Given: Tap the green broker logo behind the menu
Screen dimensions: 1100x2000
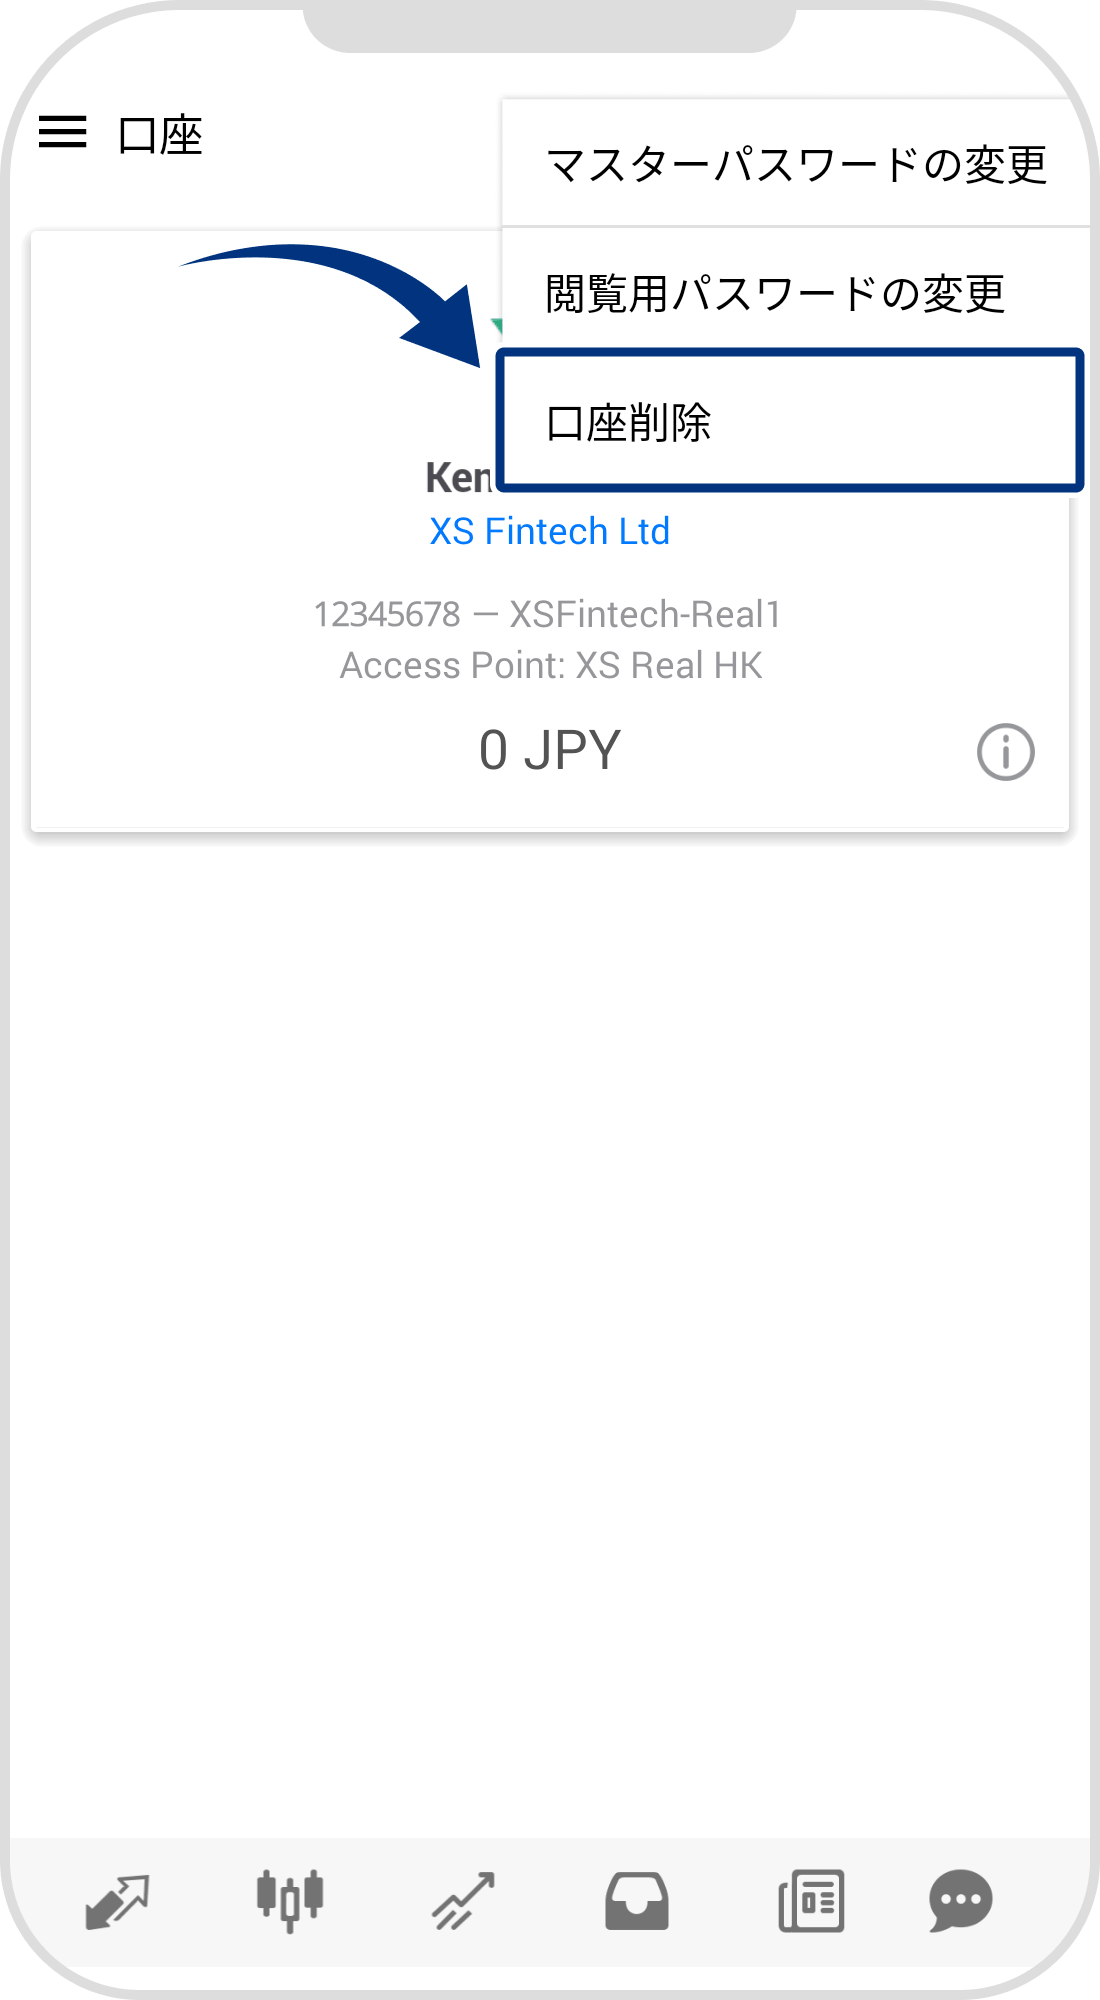Looking at the screenshot, I should click(495, 326).
